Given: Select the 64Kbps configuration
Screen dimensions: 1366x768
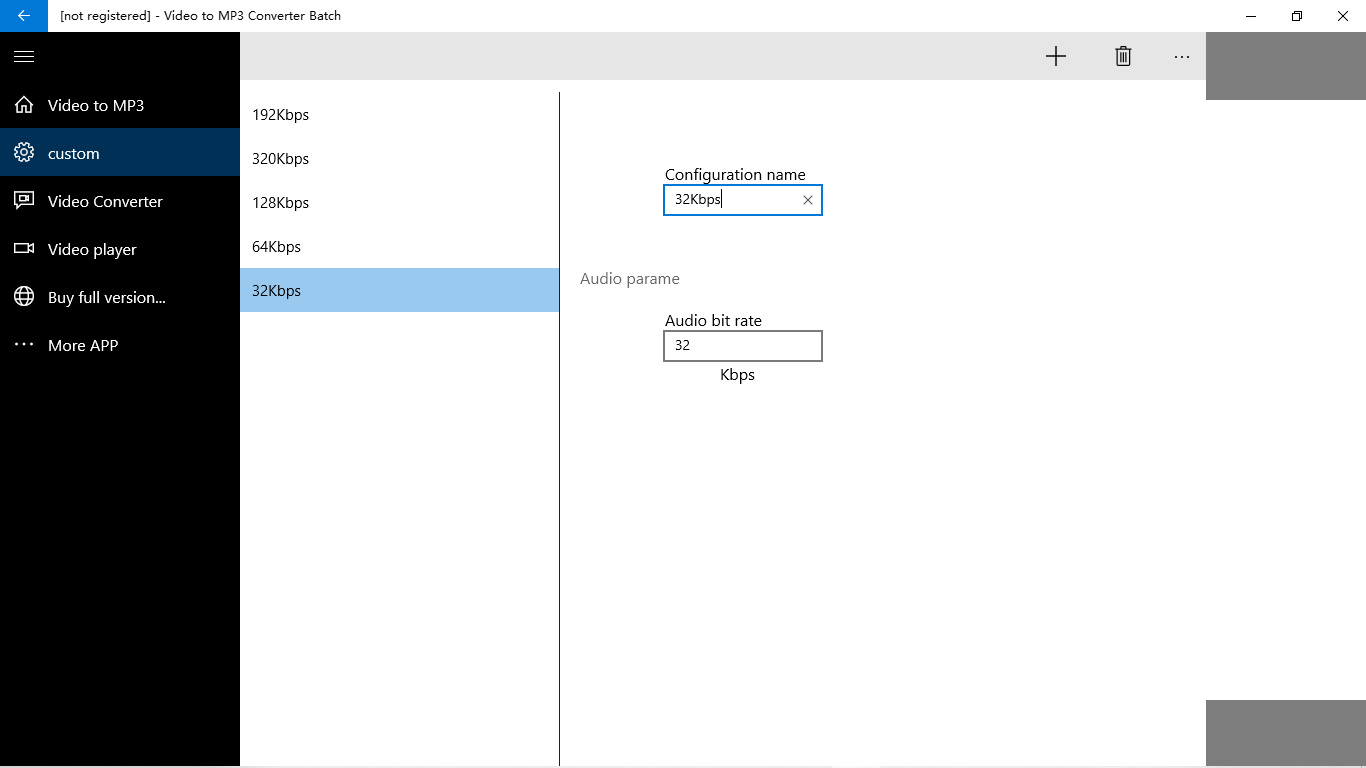Looking at the screenshot, I should tap(400, 246).
